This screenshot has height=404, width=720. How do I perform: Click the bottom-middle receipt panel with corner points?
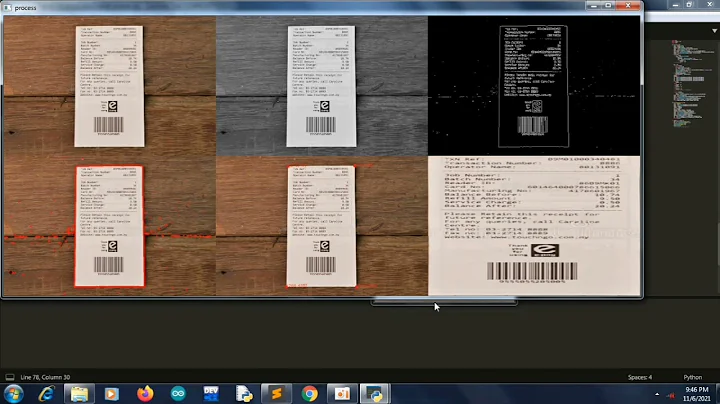pos(321,226)
